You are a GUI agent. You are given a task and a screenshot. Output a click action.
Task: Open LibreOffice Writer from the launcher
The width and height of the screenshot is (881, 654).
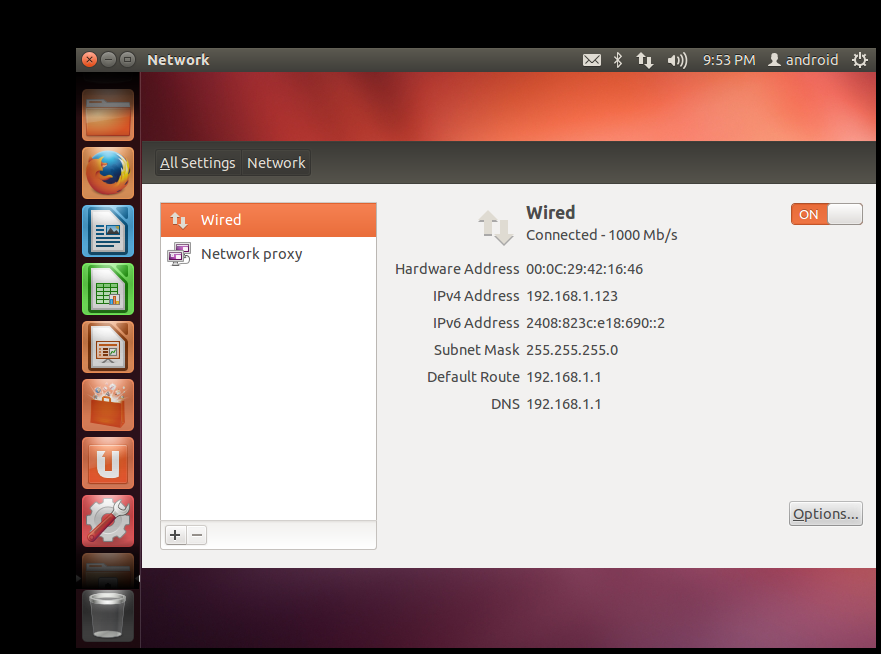(x=108, y=231)
